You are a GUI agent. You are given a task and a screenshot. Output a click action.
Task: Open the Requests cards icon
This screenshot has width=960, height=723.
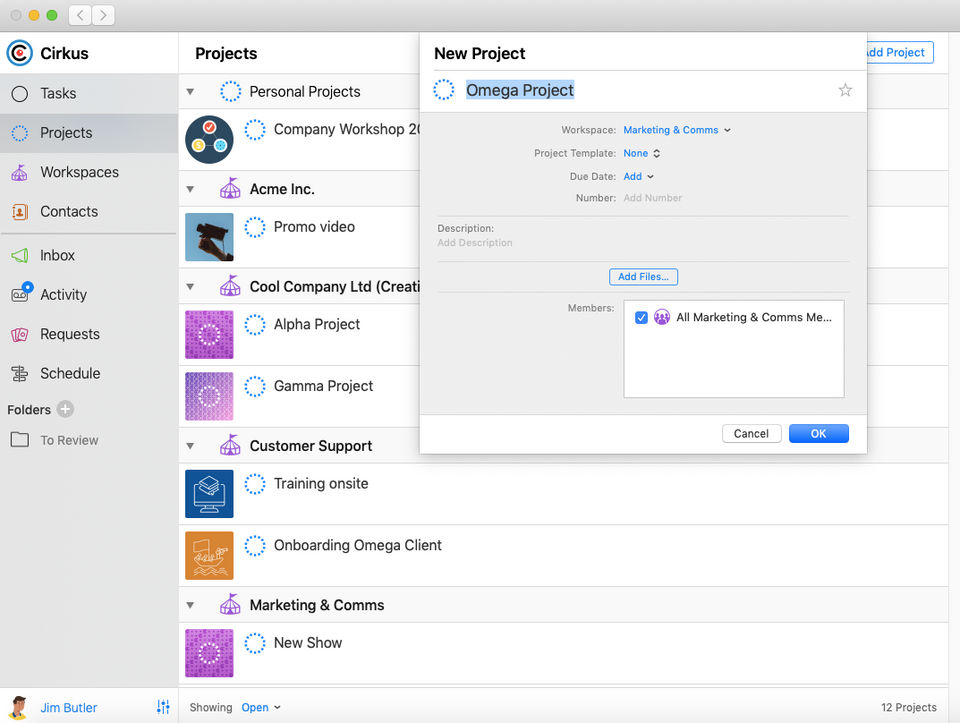[19, 334]
